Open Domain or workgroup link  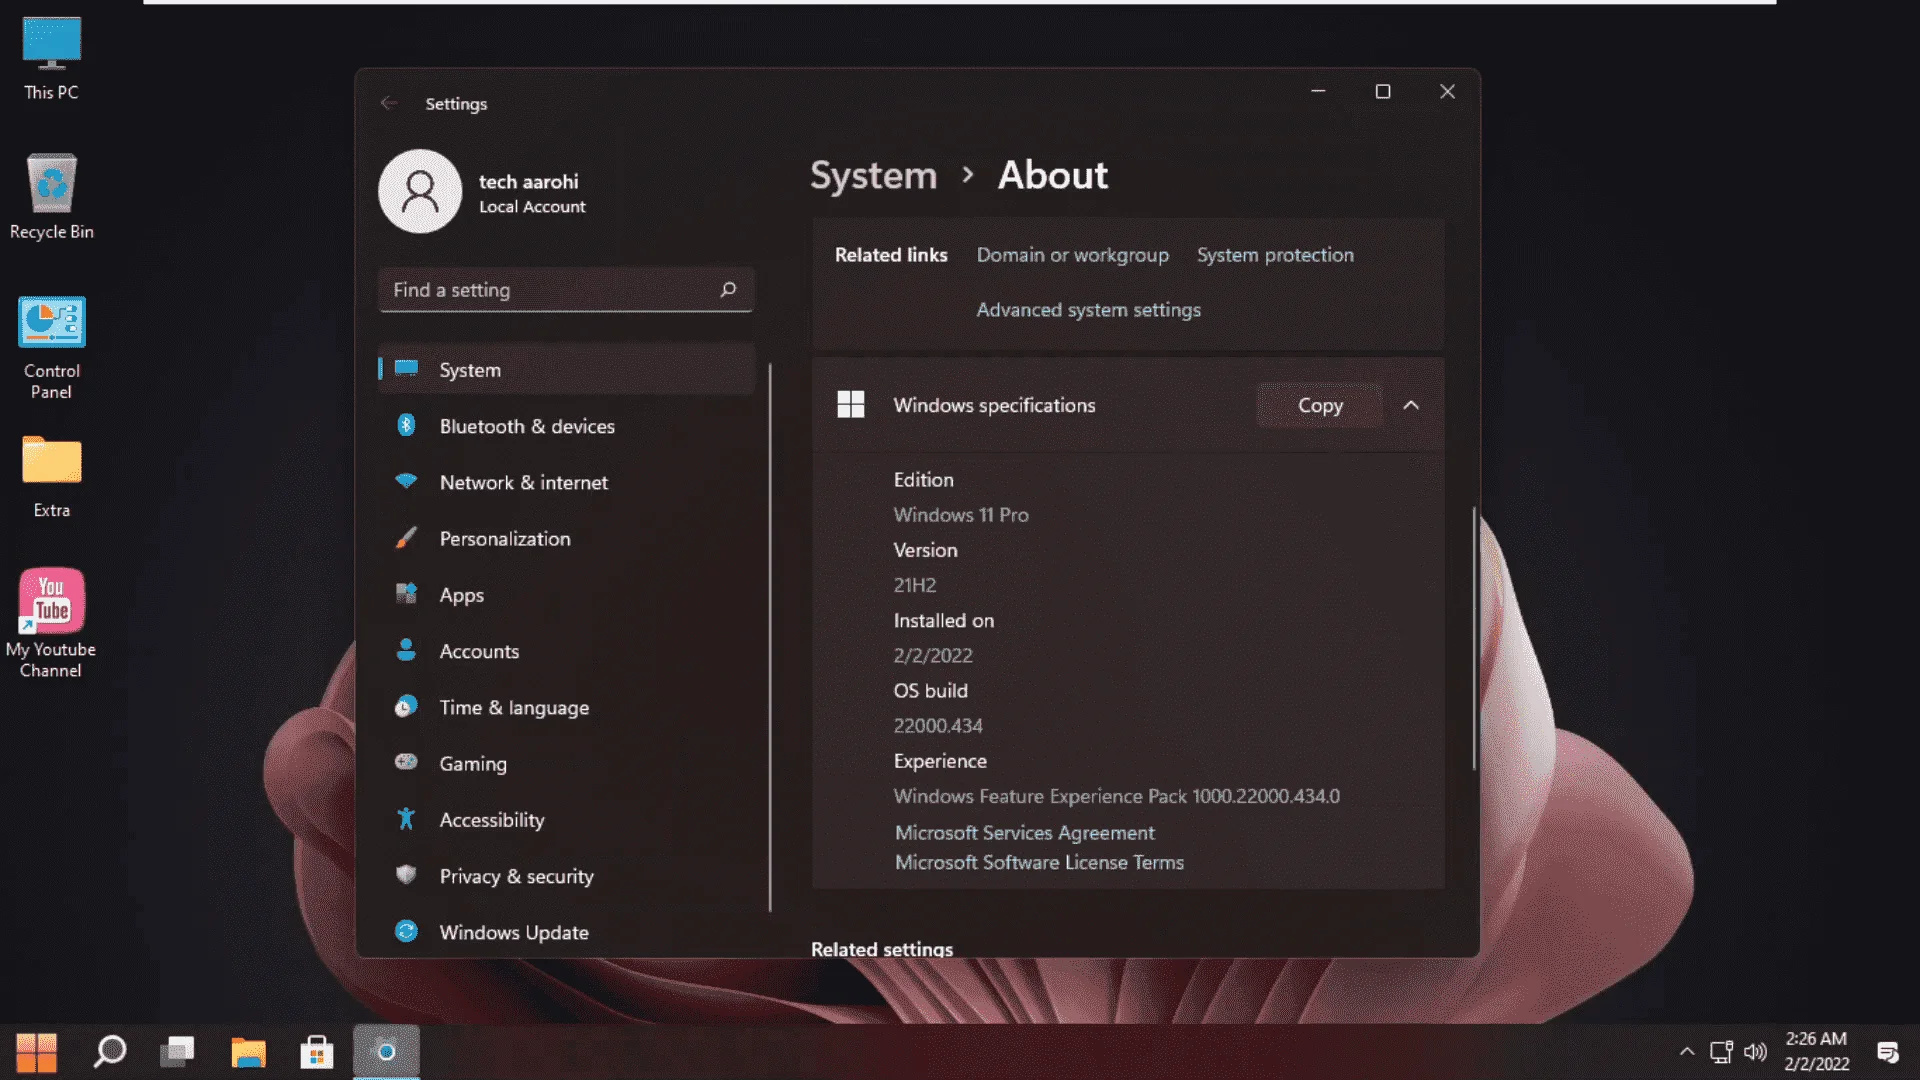[1072, 255]
